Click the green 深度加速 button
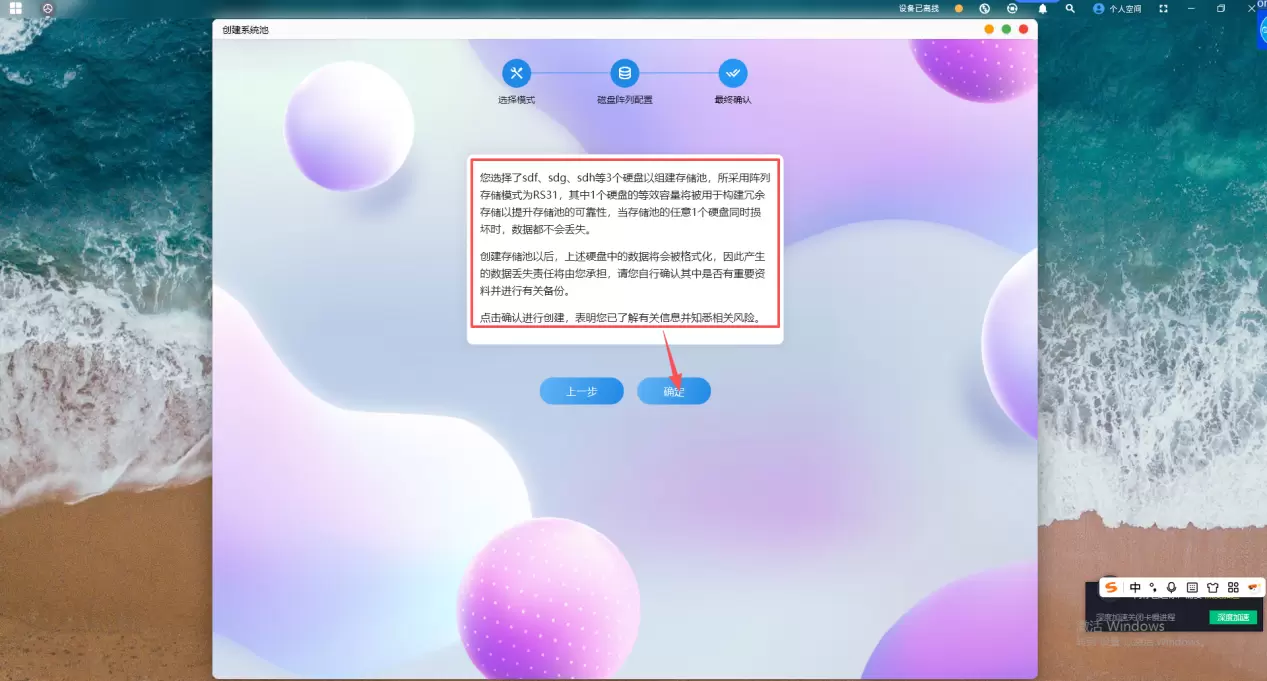Viewport: 1267px width, 681px height. [1232, 617]
